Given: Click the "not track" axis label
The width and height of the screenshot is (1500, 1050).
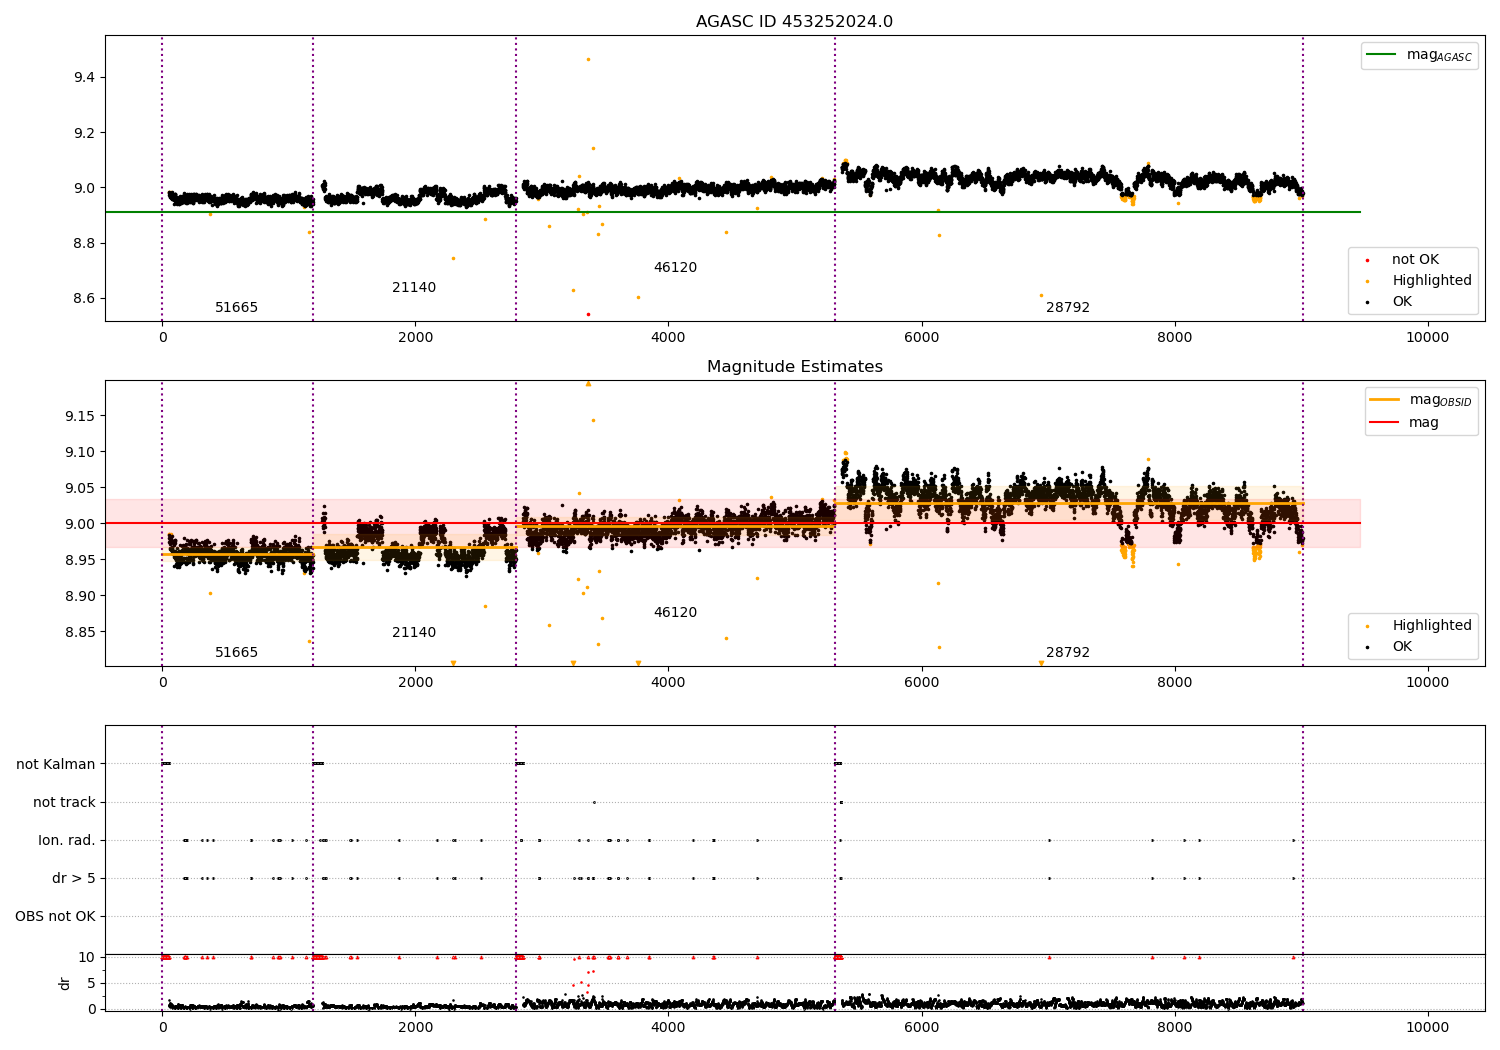Looking at the screenshot, I should pos(64,803).
